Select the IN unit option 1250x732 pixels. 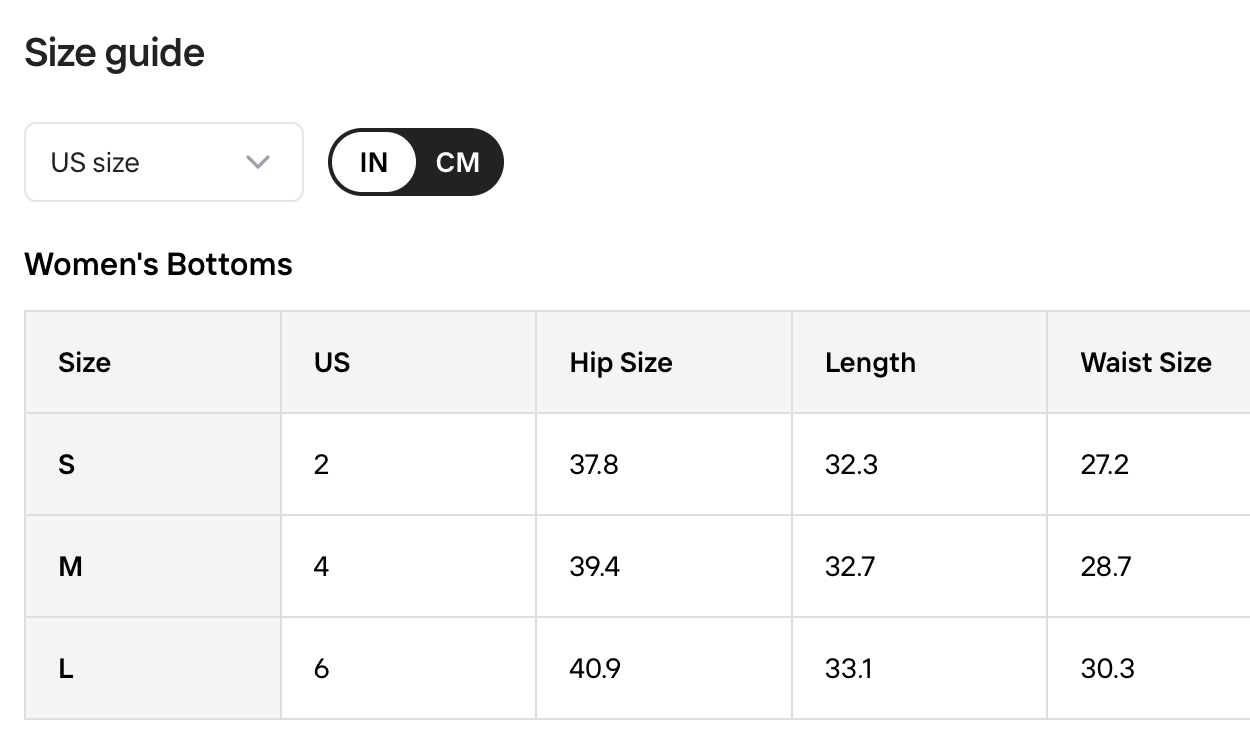tap(373, 162)
